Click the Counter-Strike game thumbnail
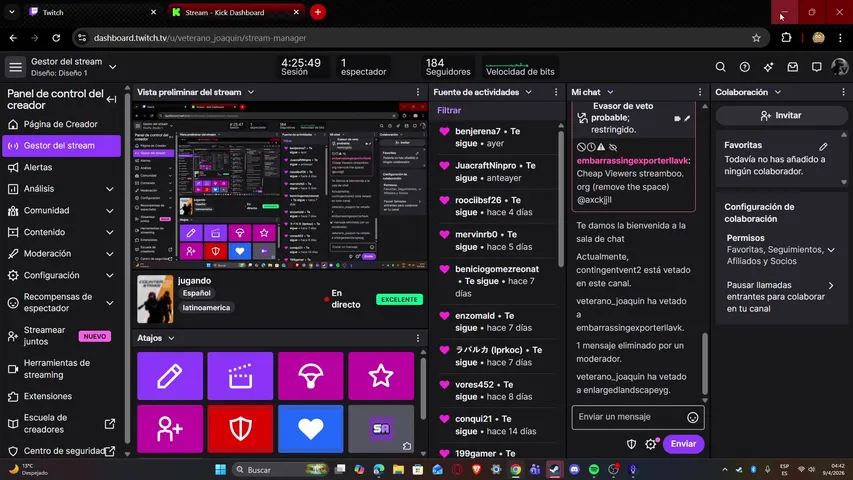 pyautogui.click(x=155, y=299)
